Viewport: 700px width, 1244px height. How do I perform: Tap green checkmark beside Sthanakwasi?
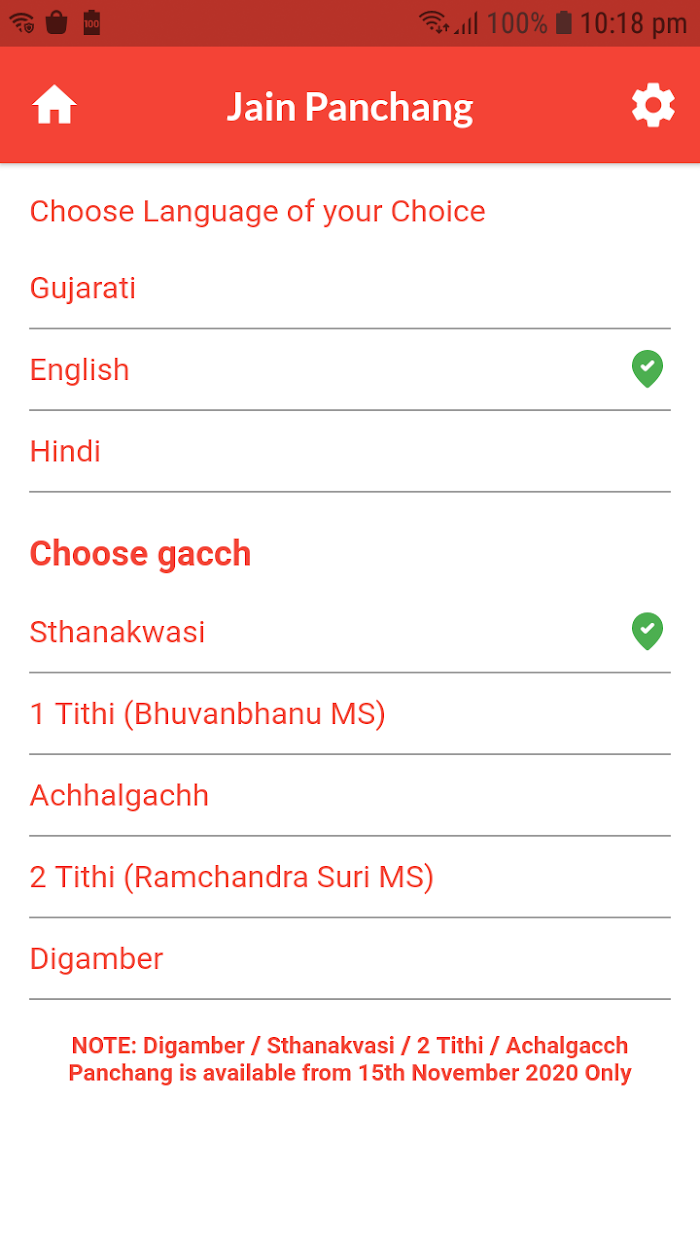[x=648, y=631]
